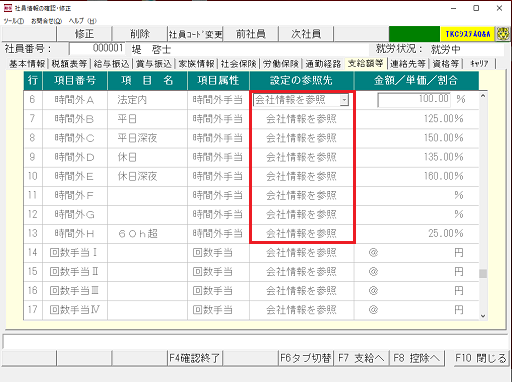Open the ツール menu
Image resolution: width=512 pixels, height=382 pixels.
coord(14,21)
